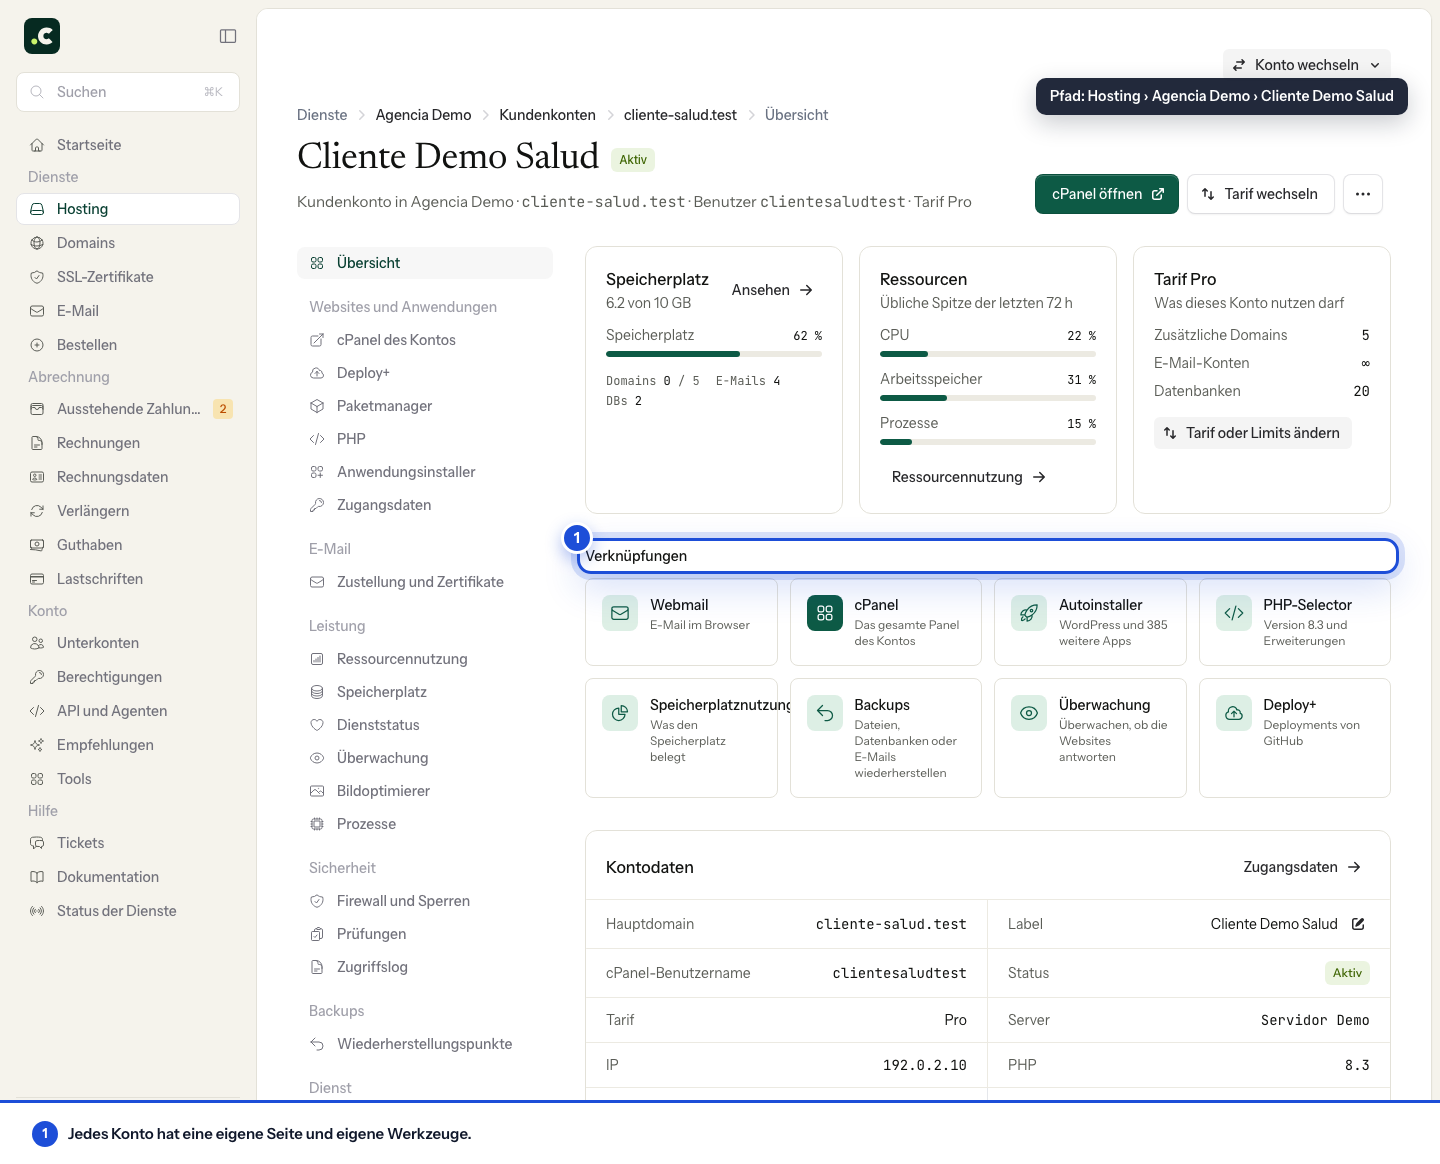Focus the Suchen search field
Screen dimensions: 1440x1164
pyautogui.click(x=128, y=92)
